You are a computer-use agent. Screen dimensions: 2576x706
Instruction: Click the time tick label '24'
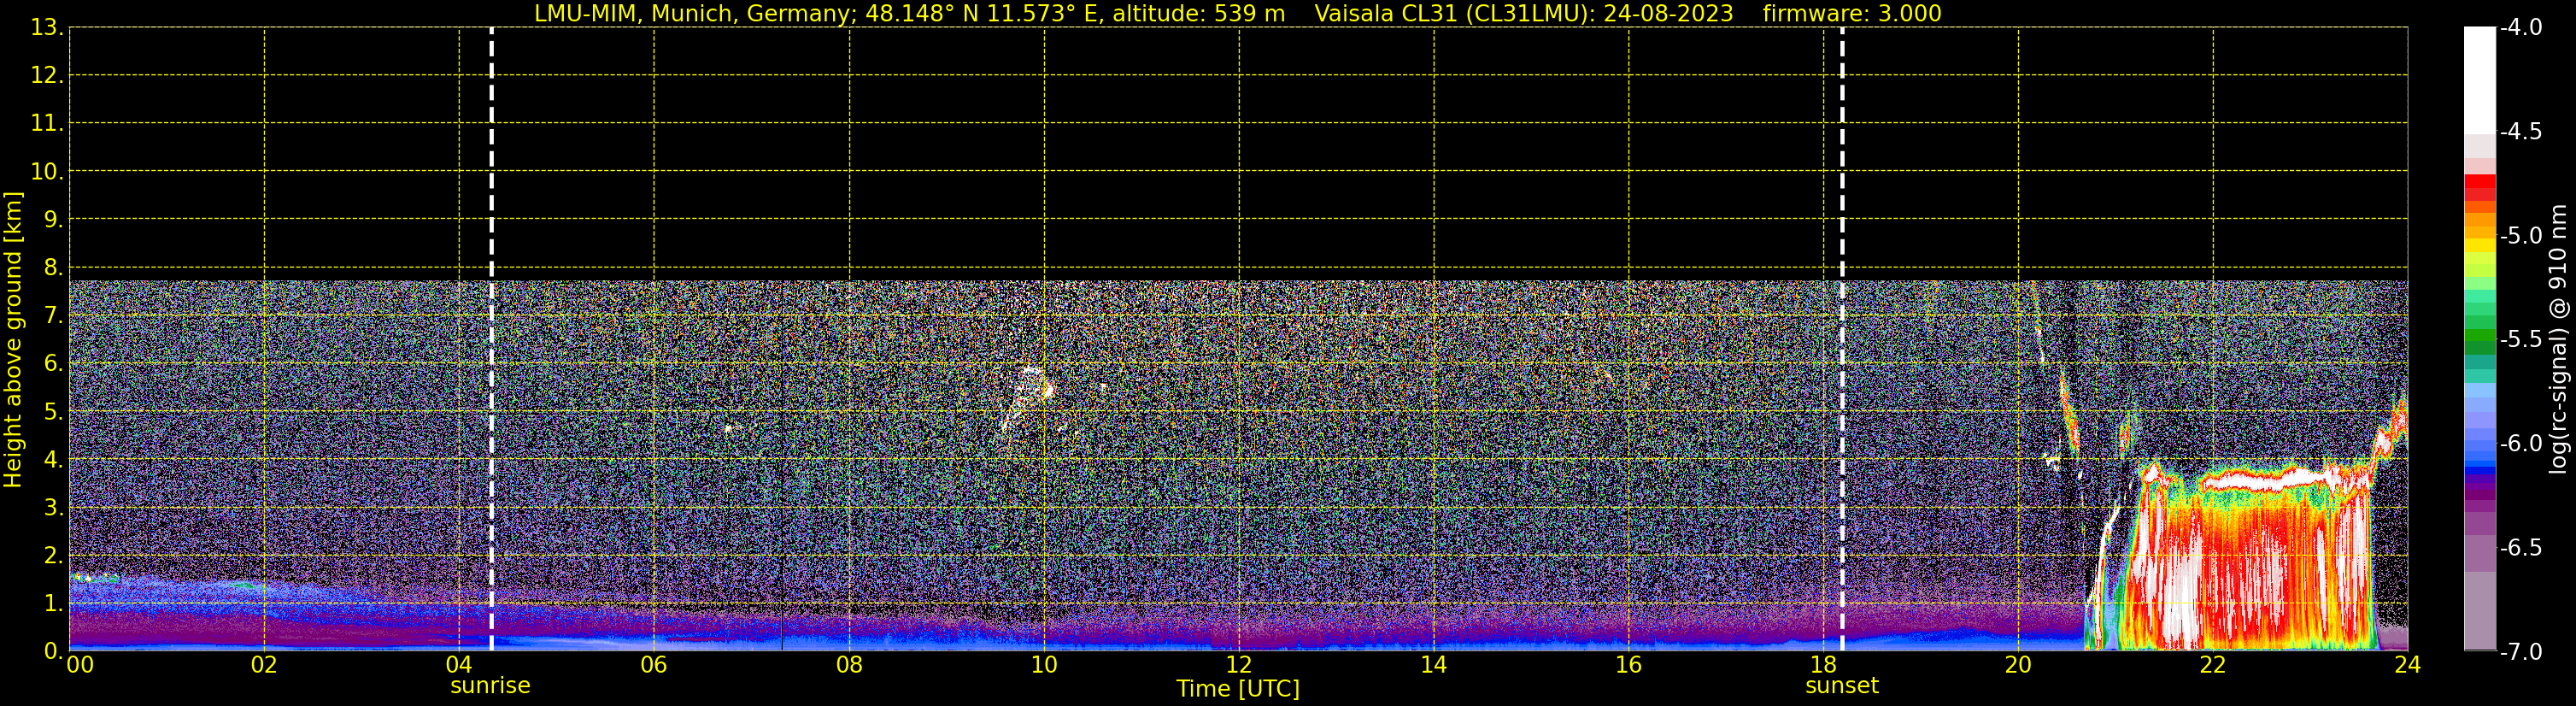tap(2407, 665)
